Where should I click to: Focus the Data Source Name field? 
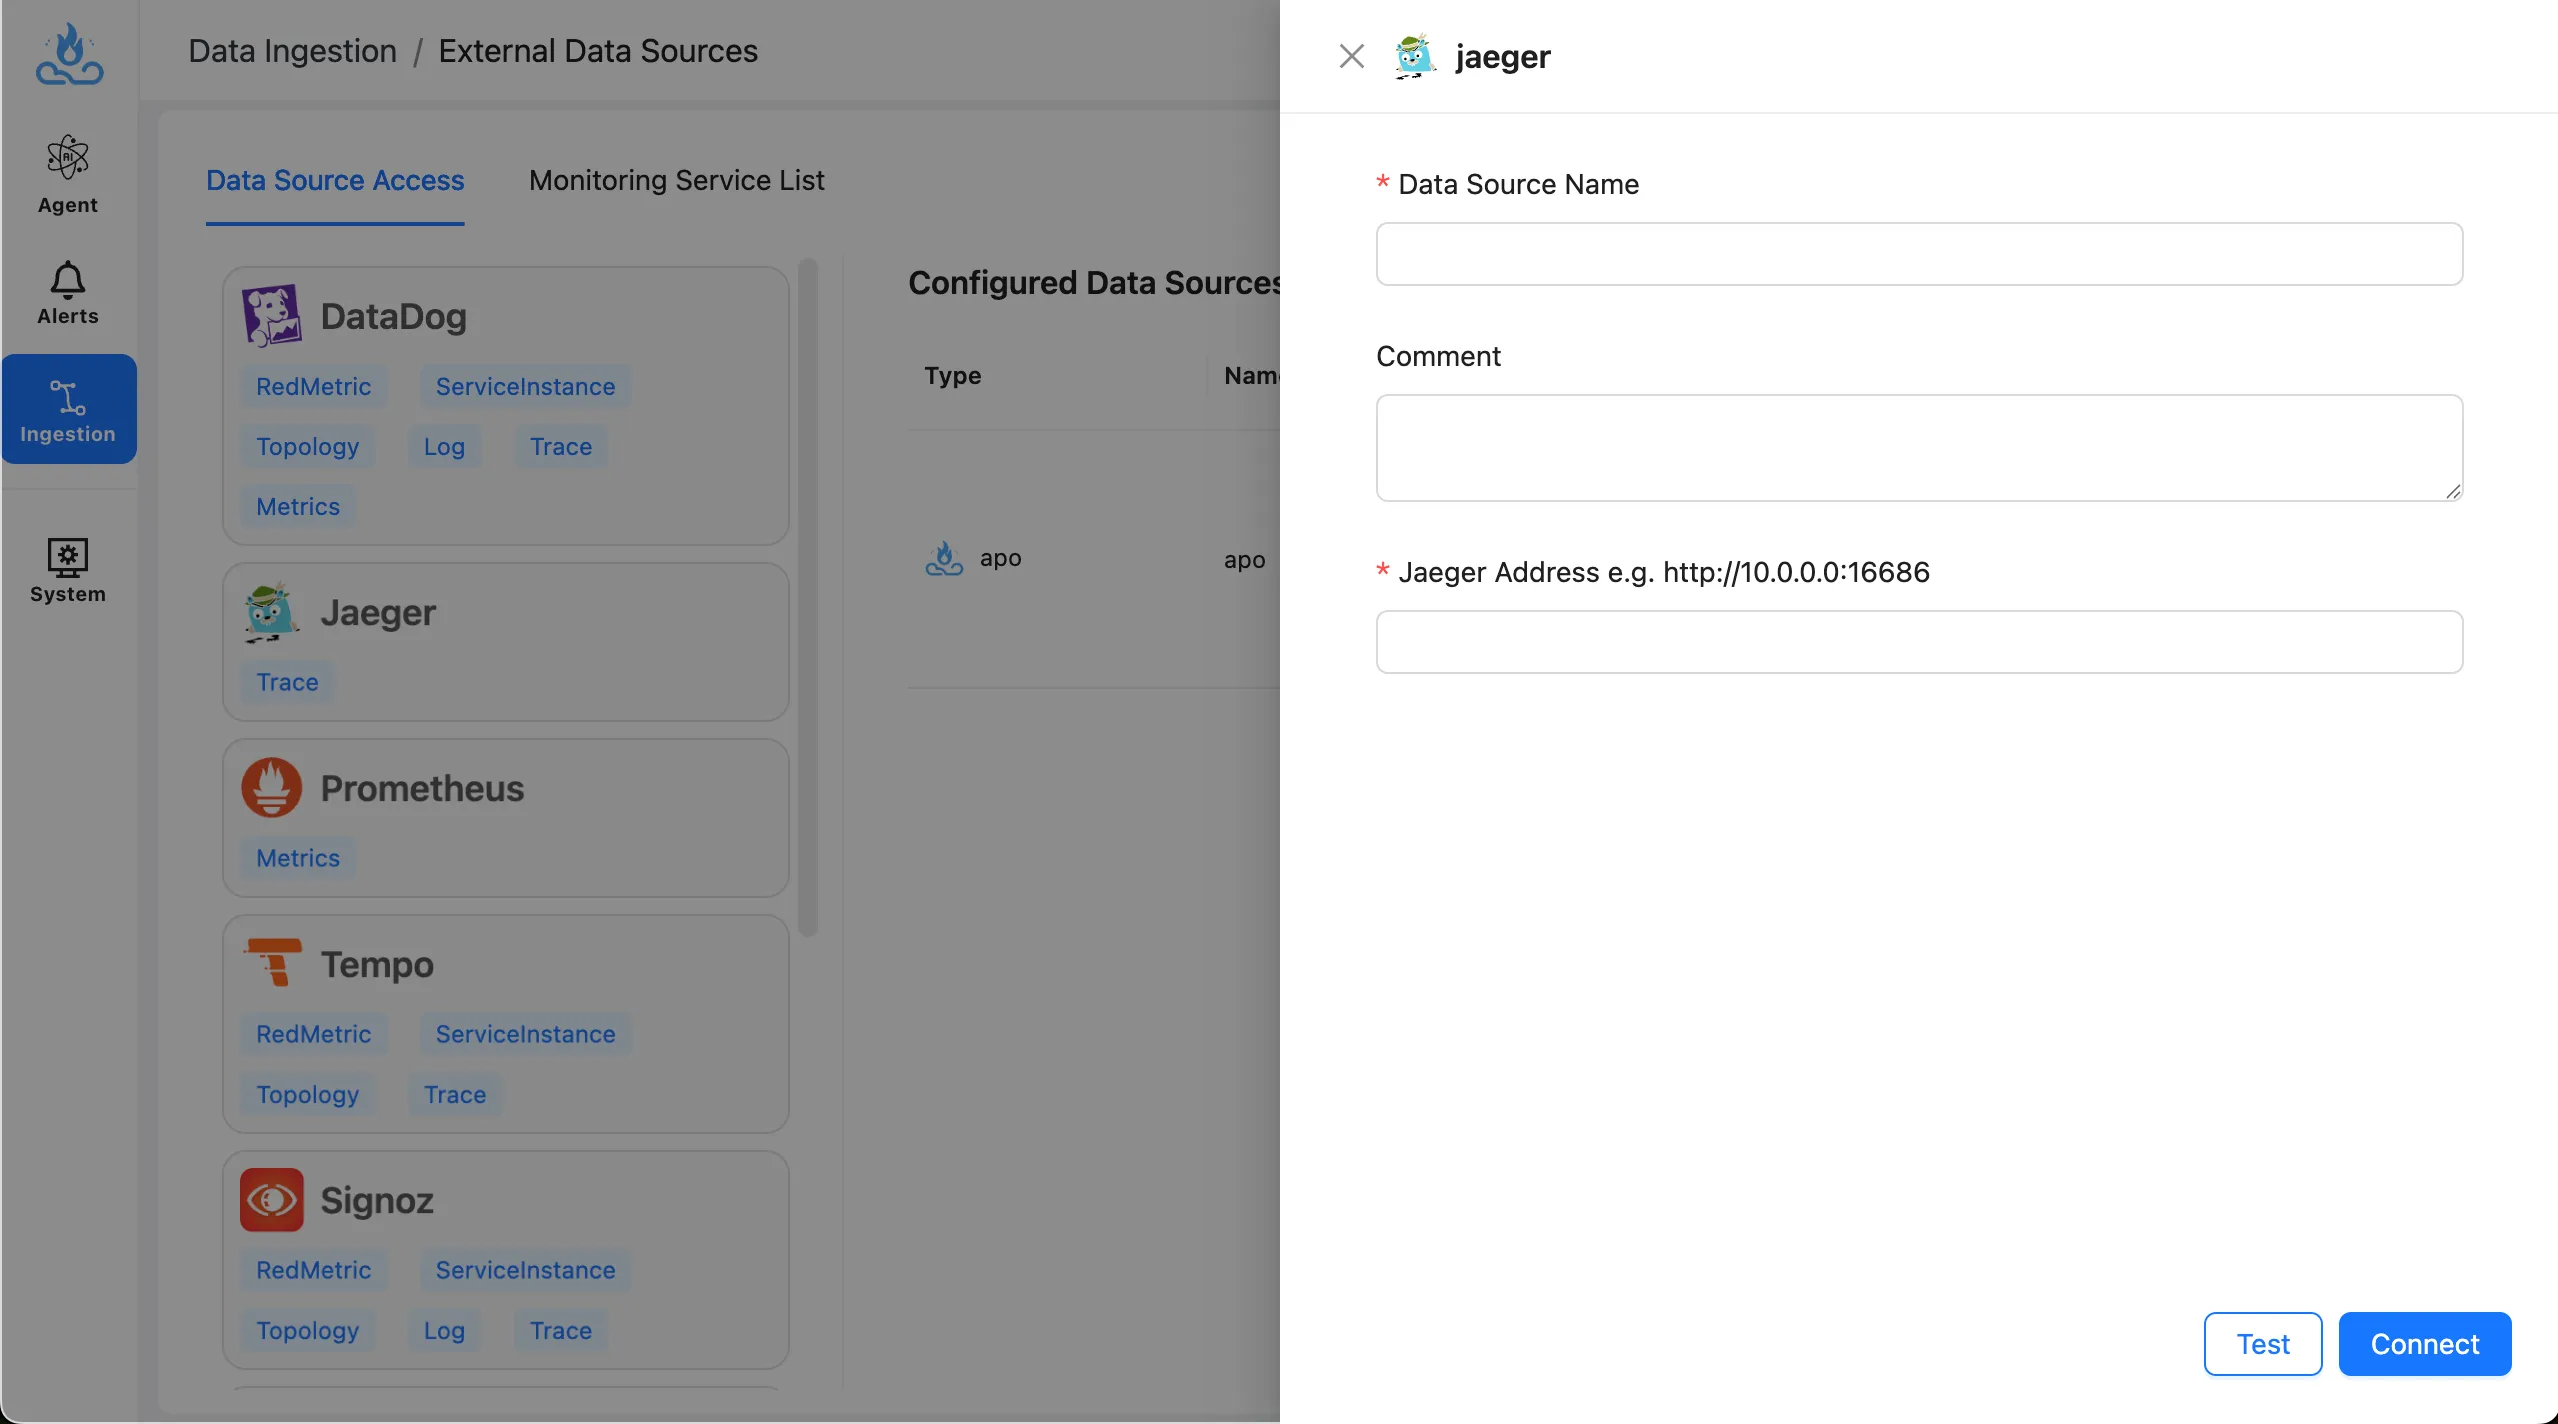click(1918, 254)
